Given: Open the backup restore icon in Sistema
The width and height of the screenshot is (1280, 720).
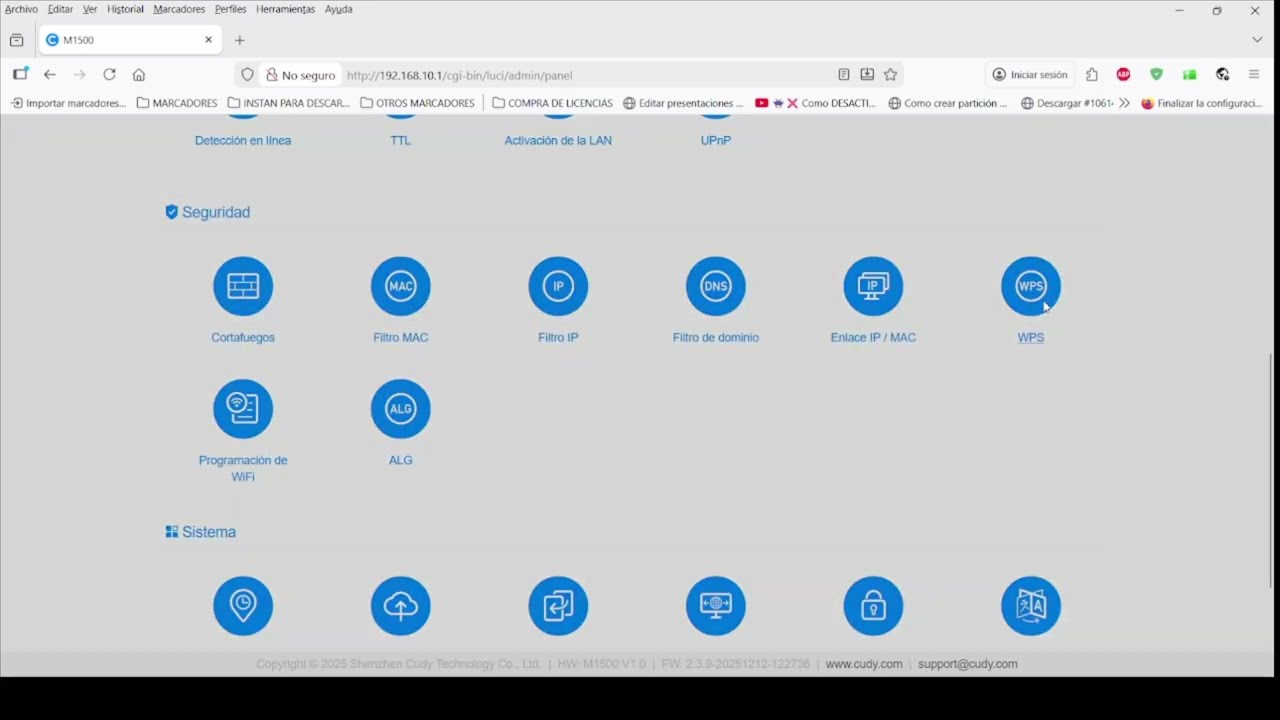Looking at the screenshot, I should [x=558, y=606].
